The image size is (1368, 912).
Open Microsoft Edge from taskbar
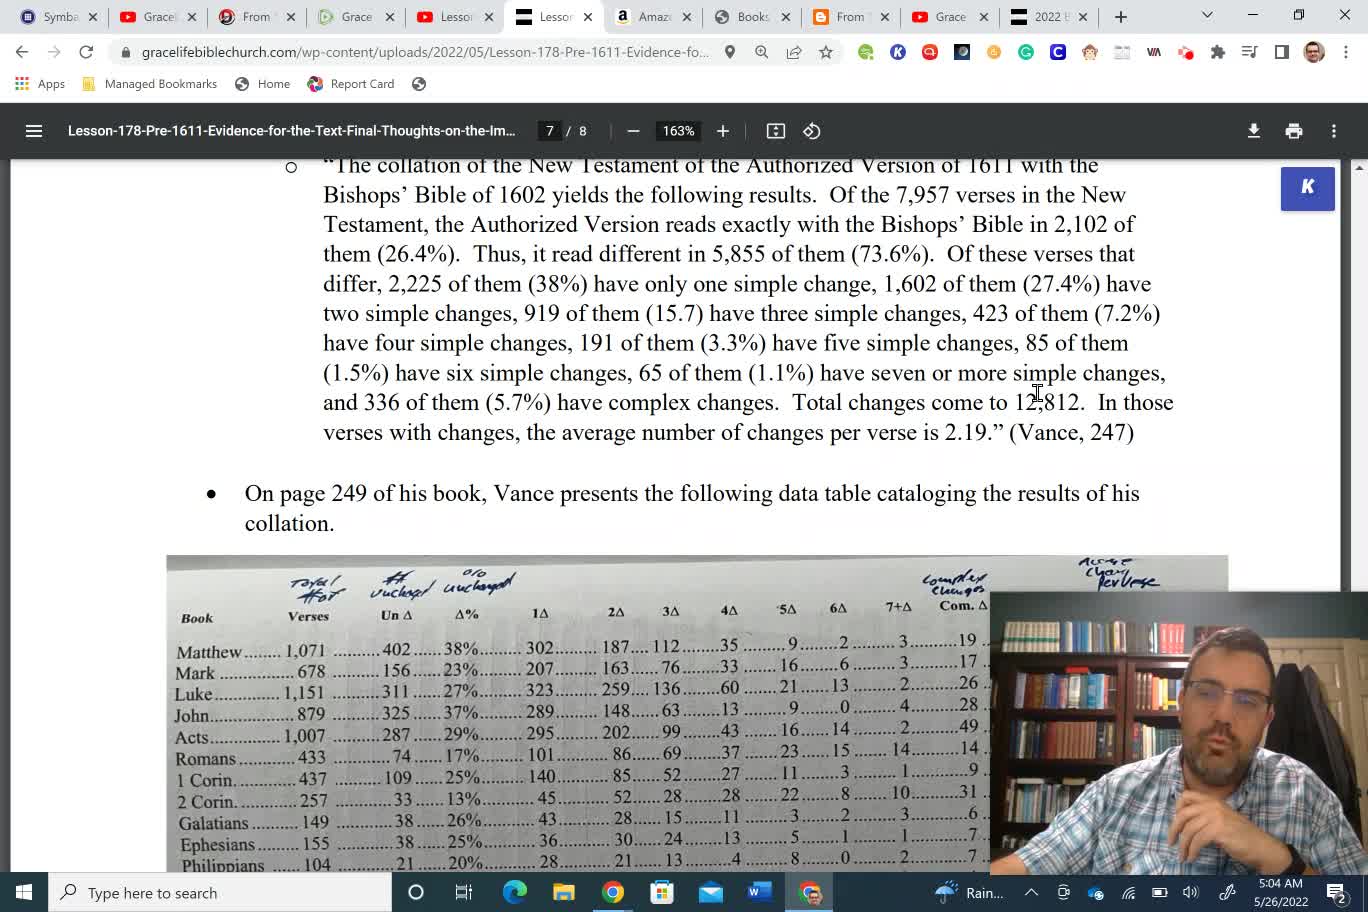tap(514, 892)
